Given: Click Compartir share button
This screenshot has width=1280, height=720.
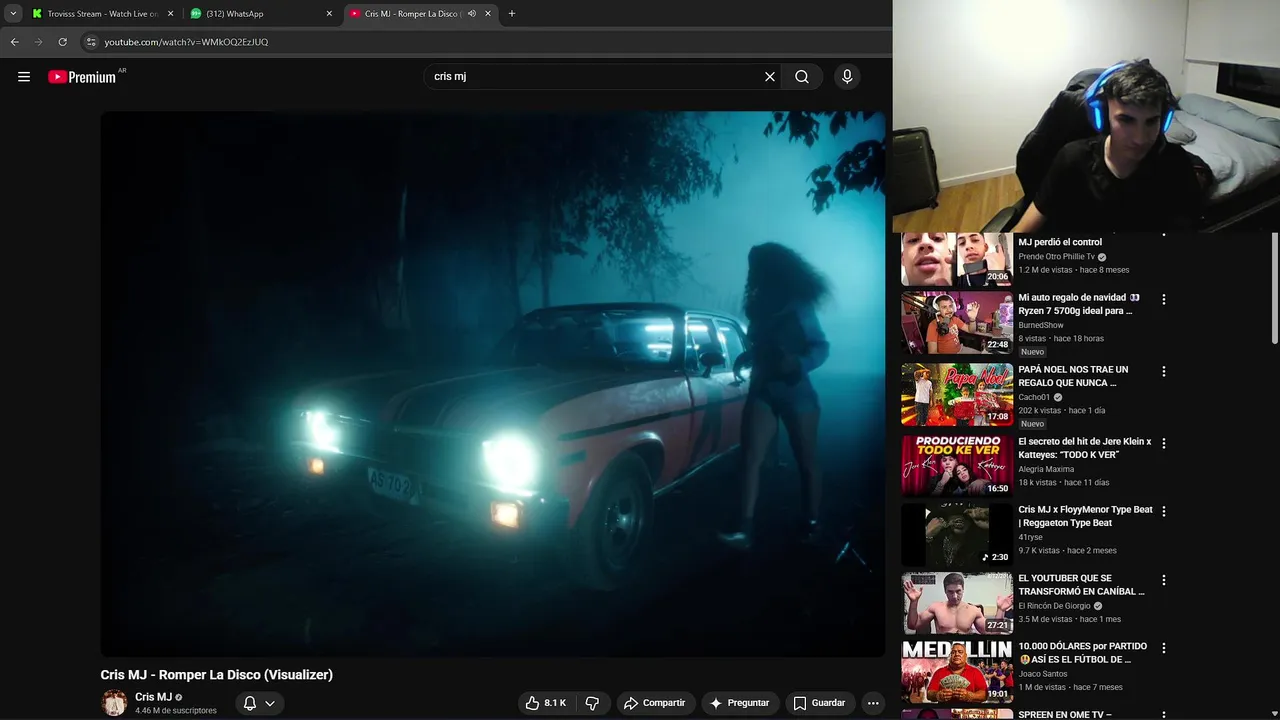Looking at the screenshot, I should tap(655, 703).
